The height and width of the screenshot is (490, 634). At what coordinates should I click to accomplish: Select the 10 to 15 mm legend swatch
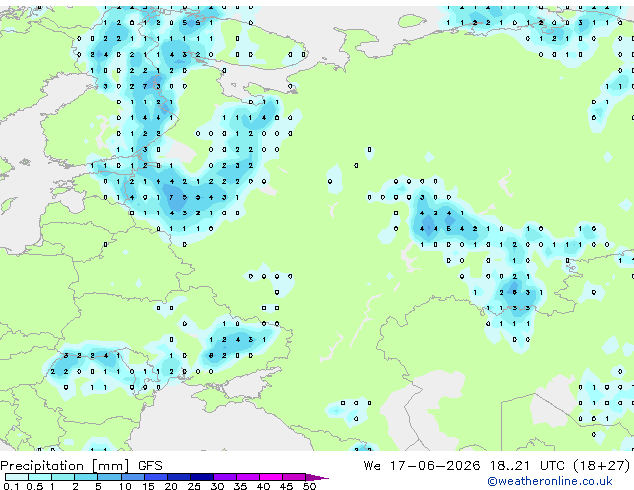click(x=133, y=477)
